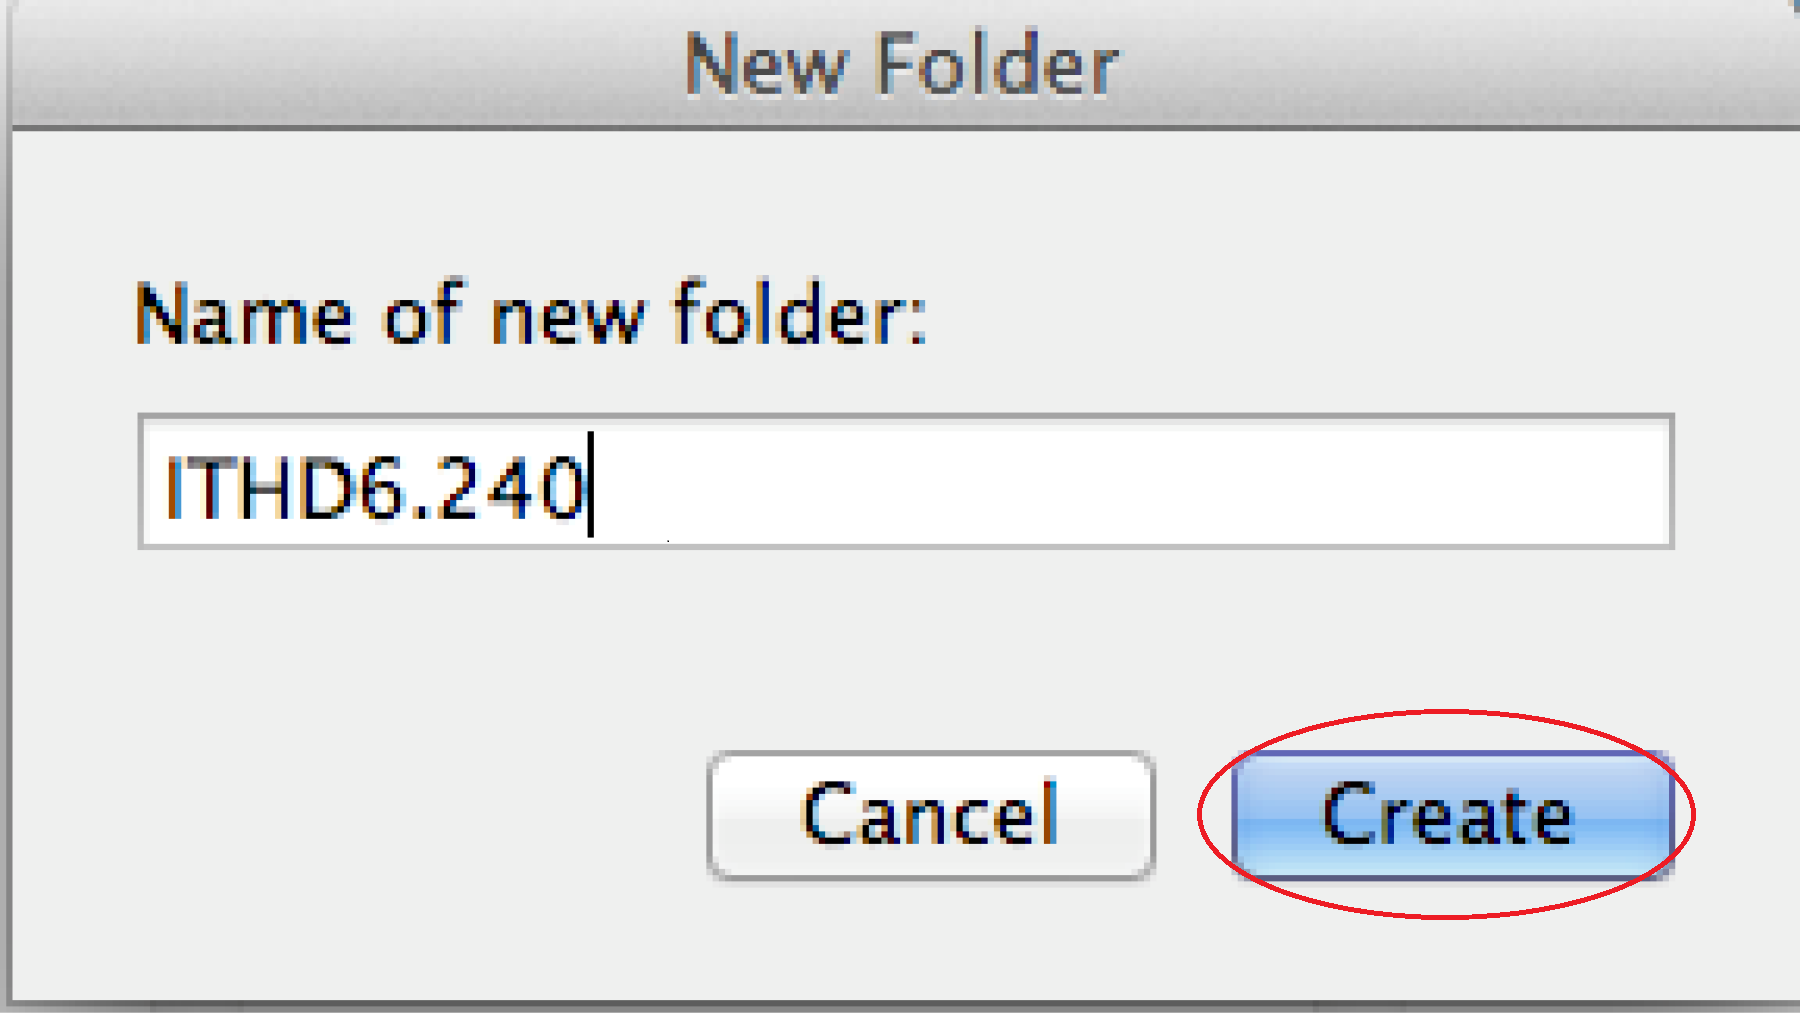Viewport: 1800px width, 1013px height.
Task: Create the ITHD6.240 folder
Action: point(1452,815)
